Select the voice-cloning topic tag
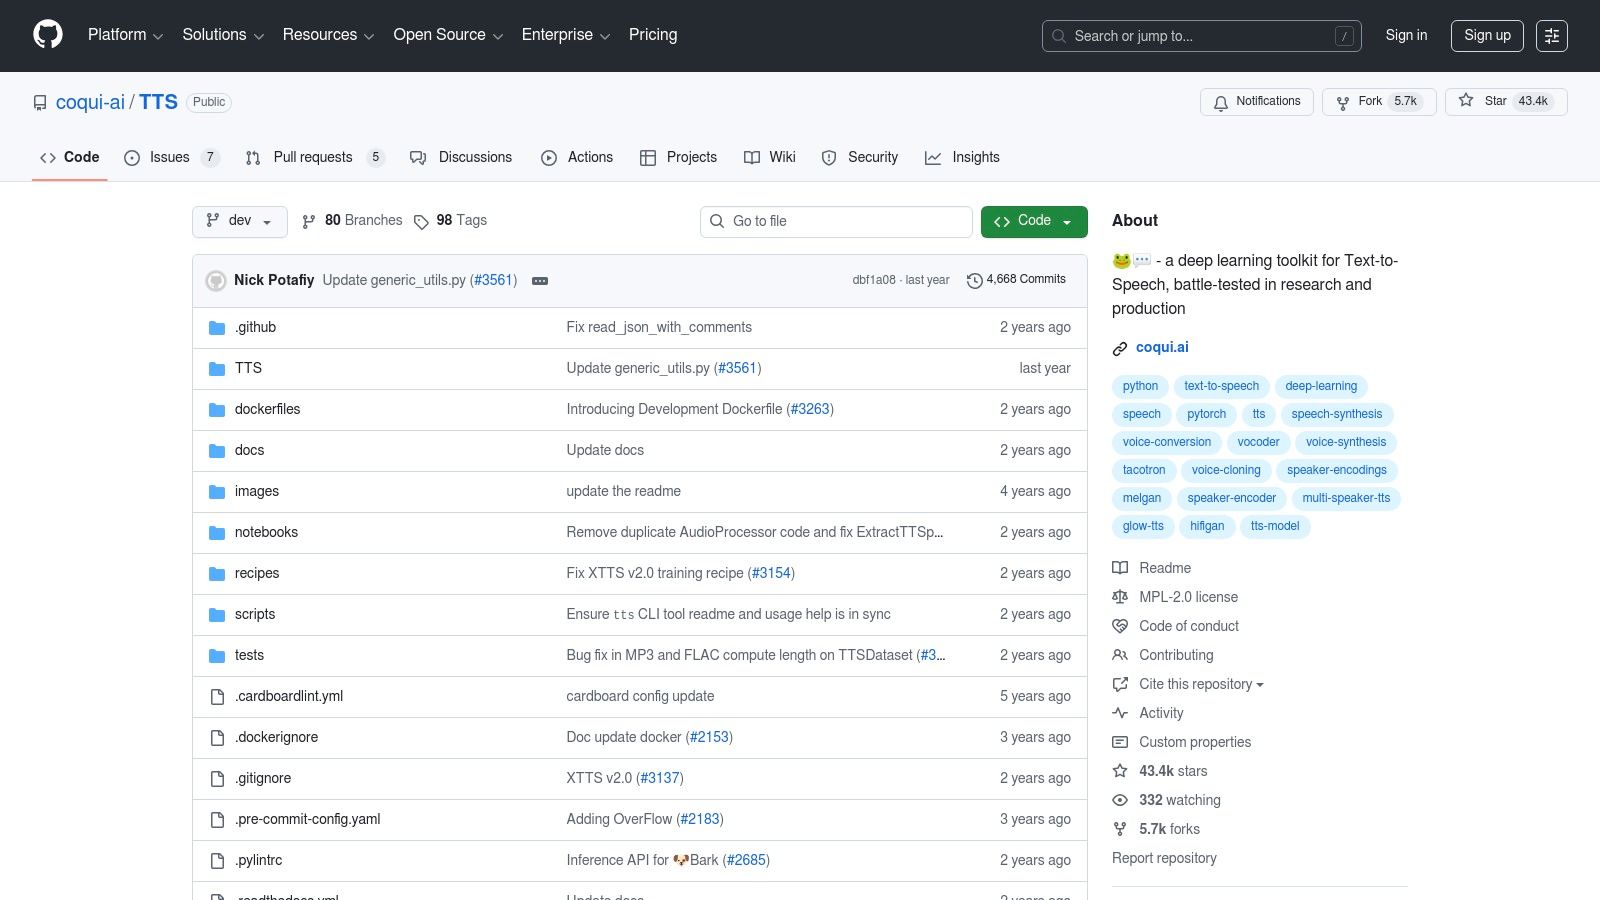The image size is (1600, 900). pos(1225,470)
